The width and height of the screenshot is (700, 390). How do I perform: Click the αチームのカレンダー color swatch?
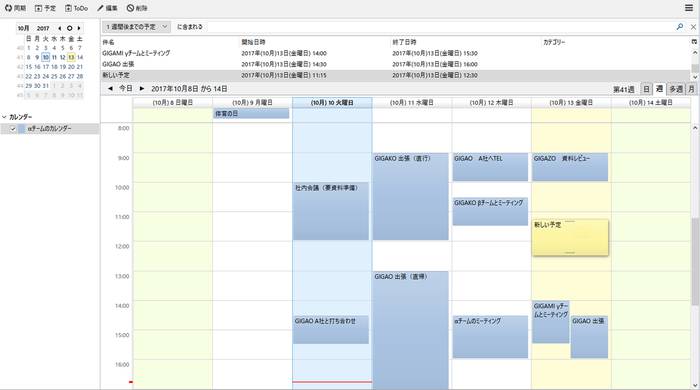[x=21, y=129]
